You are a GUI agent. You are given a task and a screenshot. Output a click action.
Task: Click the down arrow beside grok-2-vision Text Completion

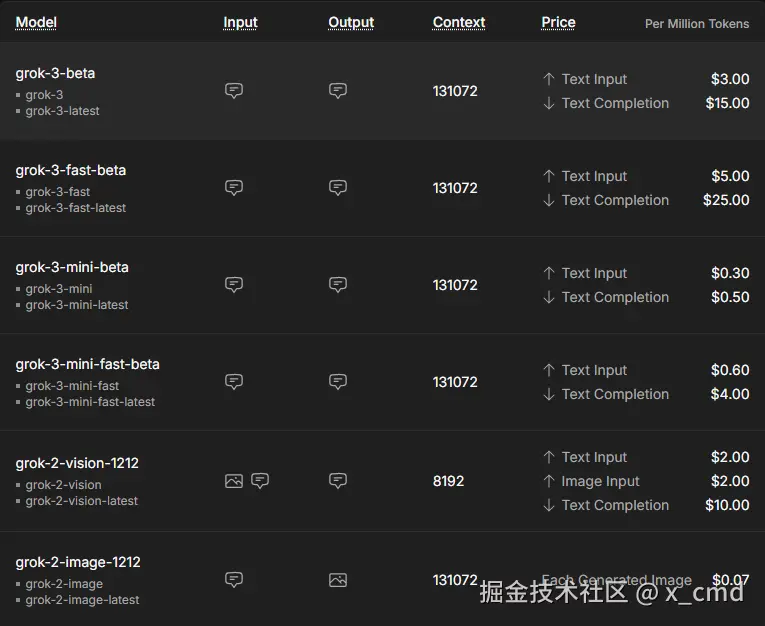pos(549,505)
